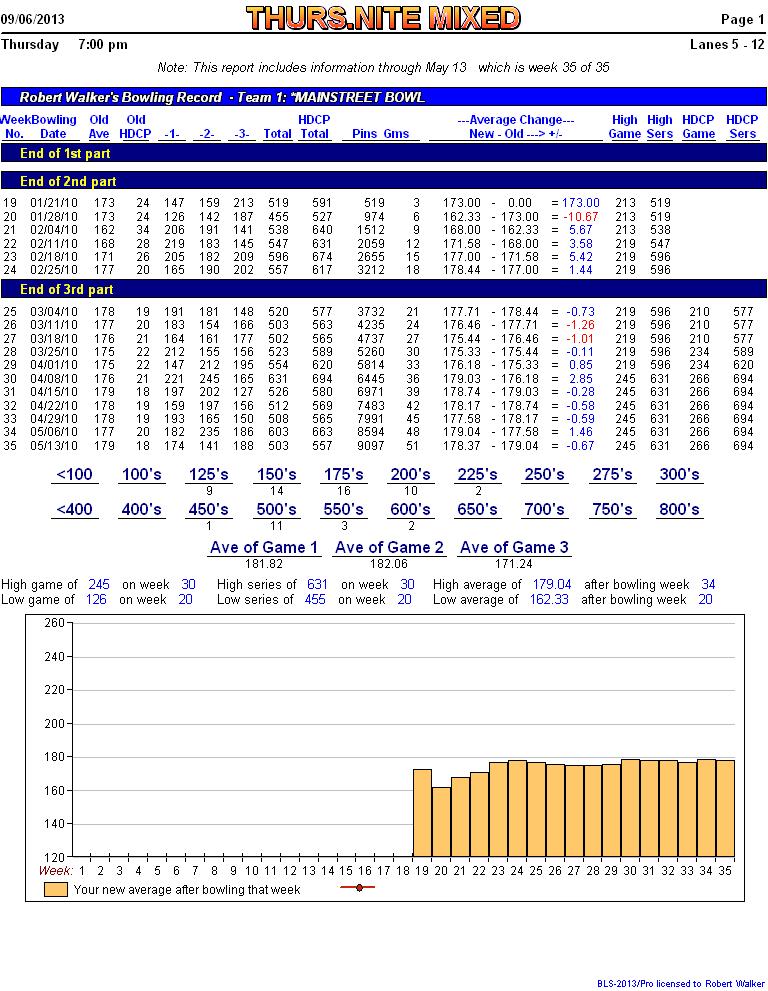Click the 694 HDCP total in week 30 row

(322, 379)
